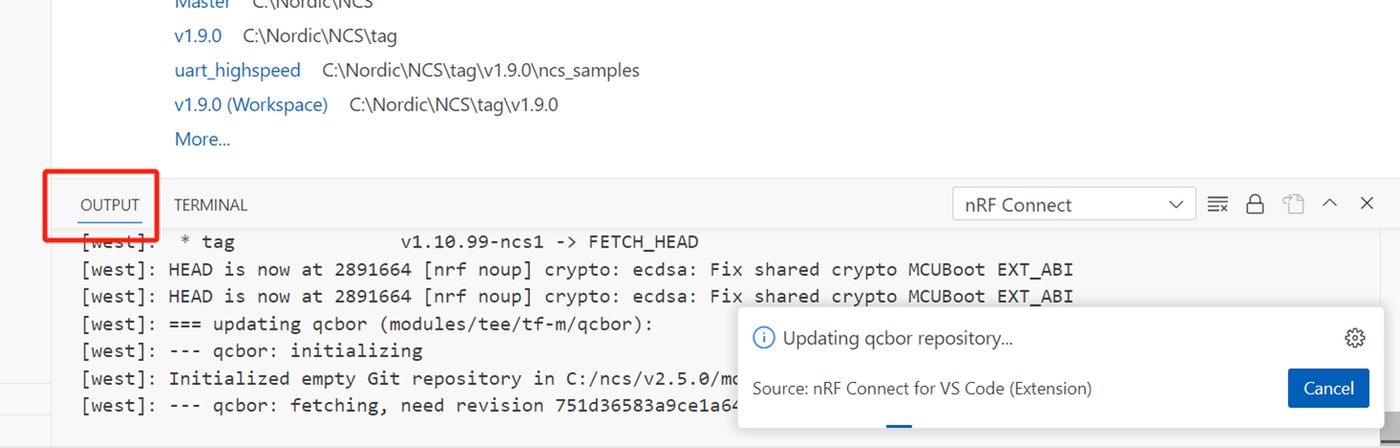Click the info icon in the notification
Image resolution: width=1400 pixels, height=448 pixels.
763,338
